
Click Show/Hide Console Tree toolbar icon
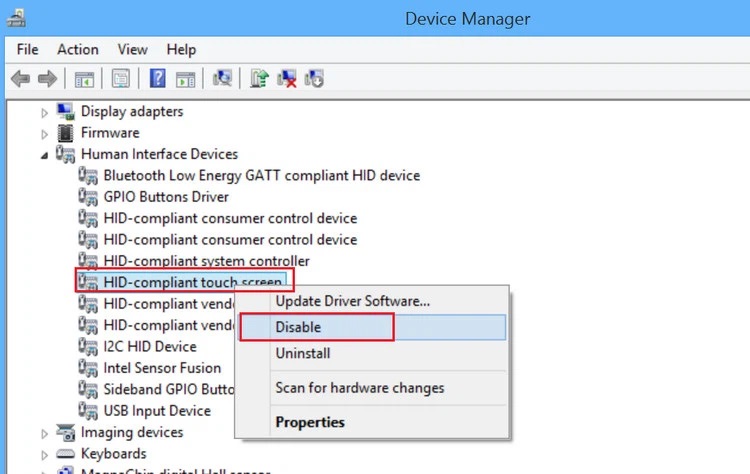pos(84,79)
